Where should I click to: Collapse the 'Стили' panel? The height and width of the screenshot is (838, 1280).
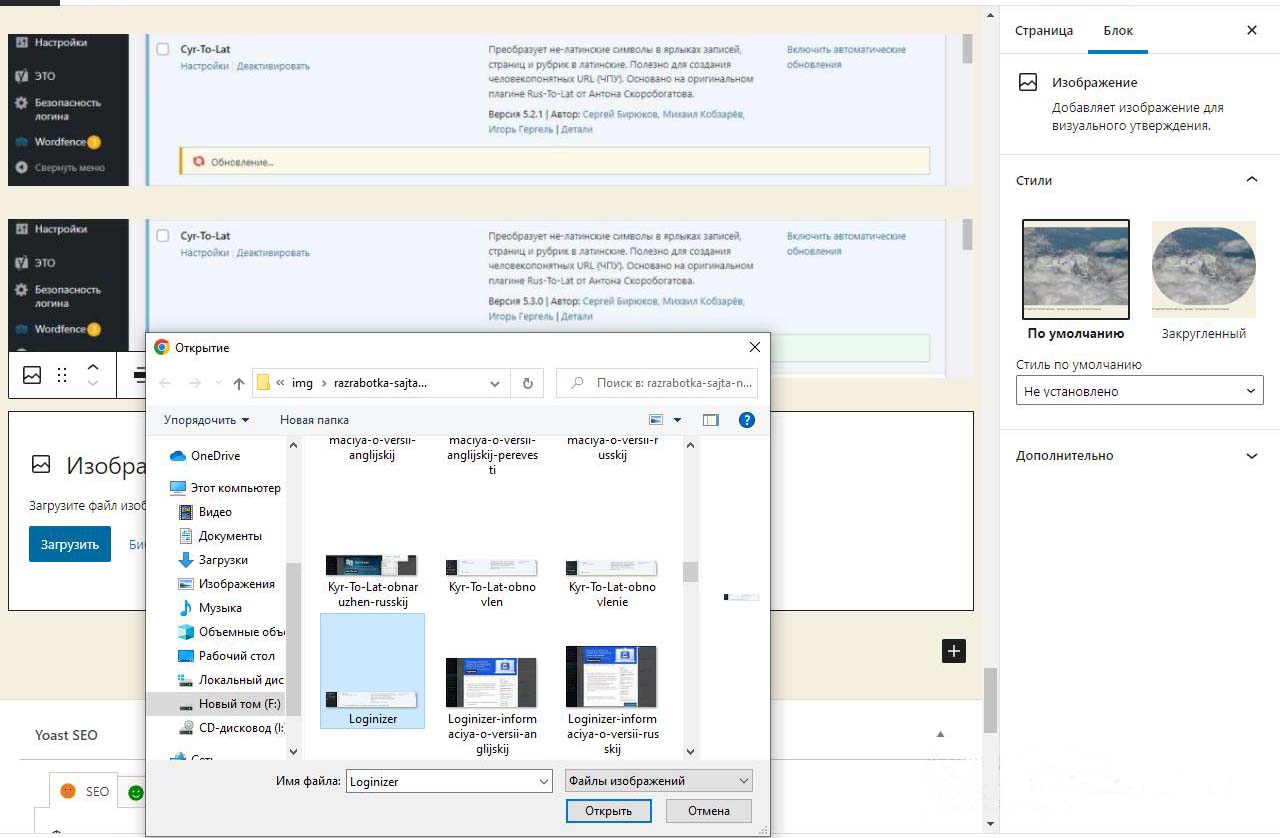pyautogui.click(x=1251, y=180)
